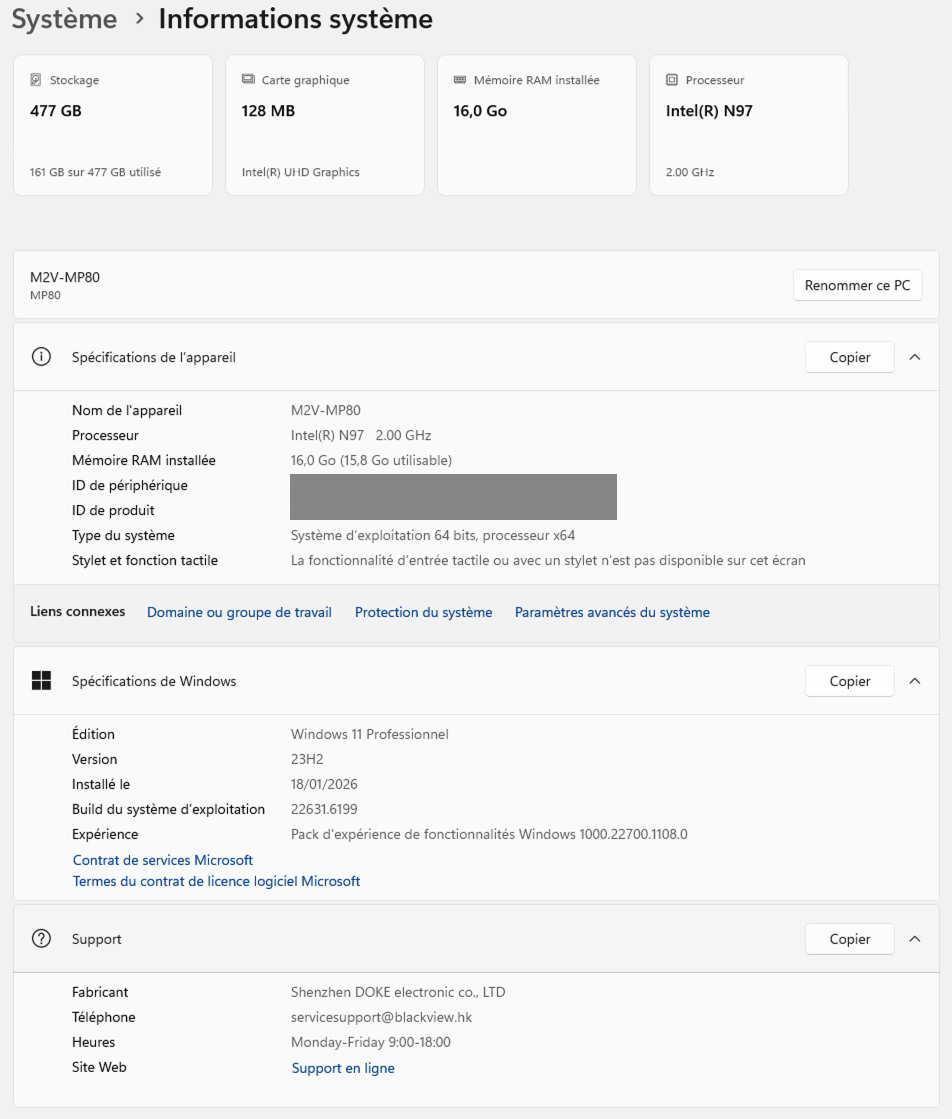Collapse the Spécifications de Windows section
952x1119 pixels.
coord(915,681)
